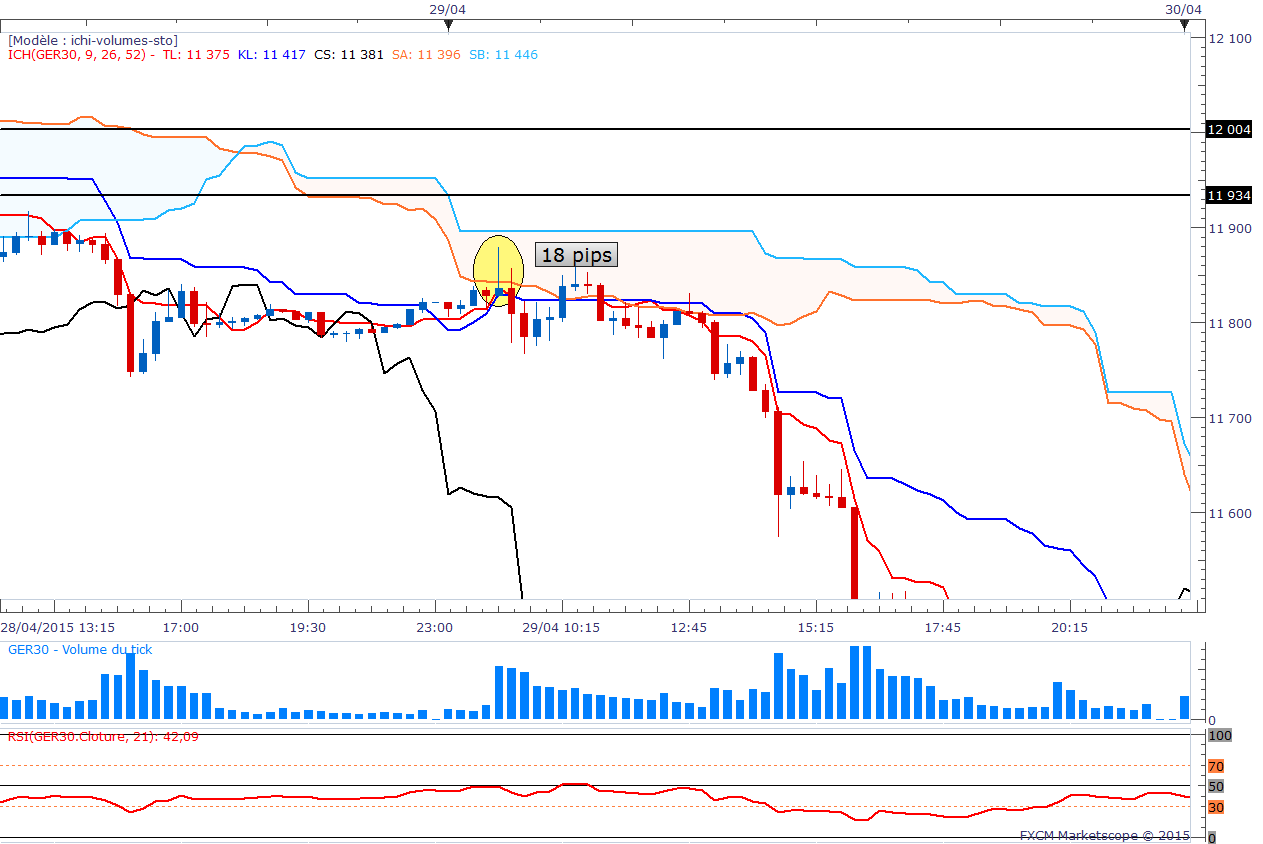This screenshot has height=844, width=1263.
Task: Click the KL: 11 417 value
Action: [x=271, y=54]
